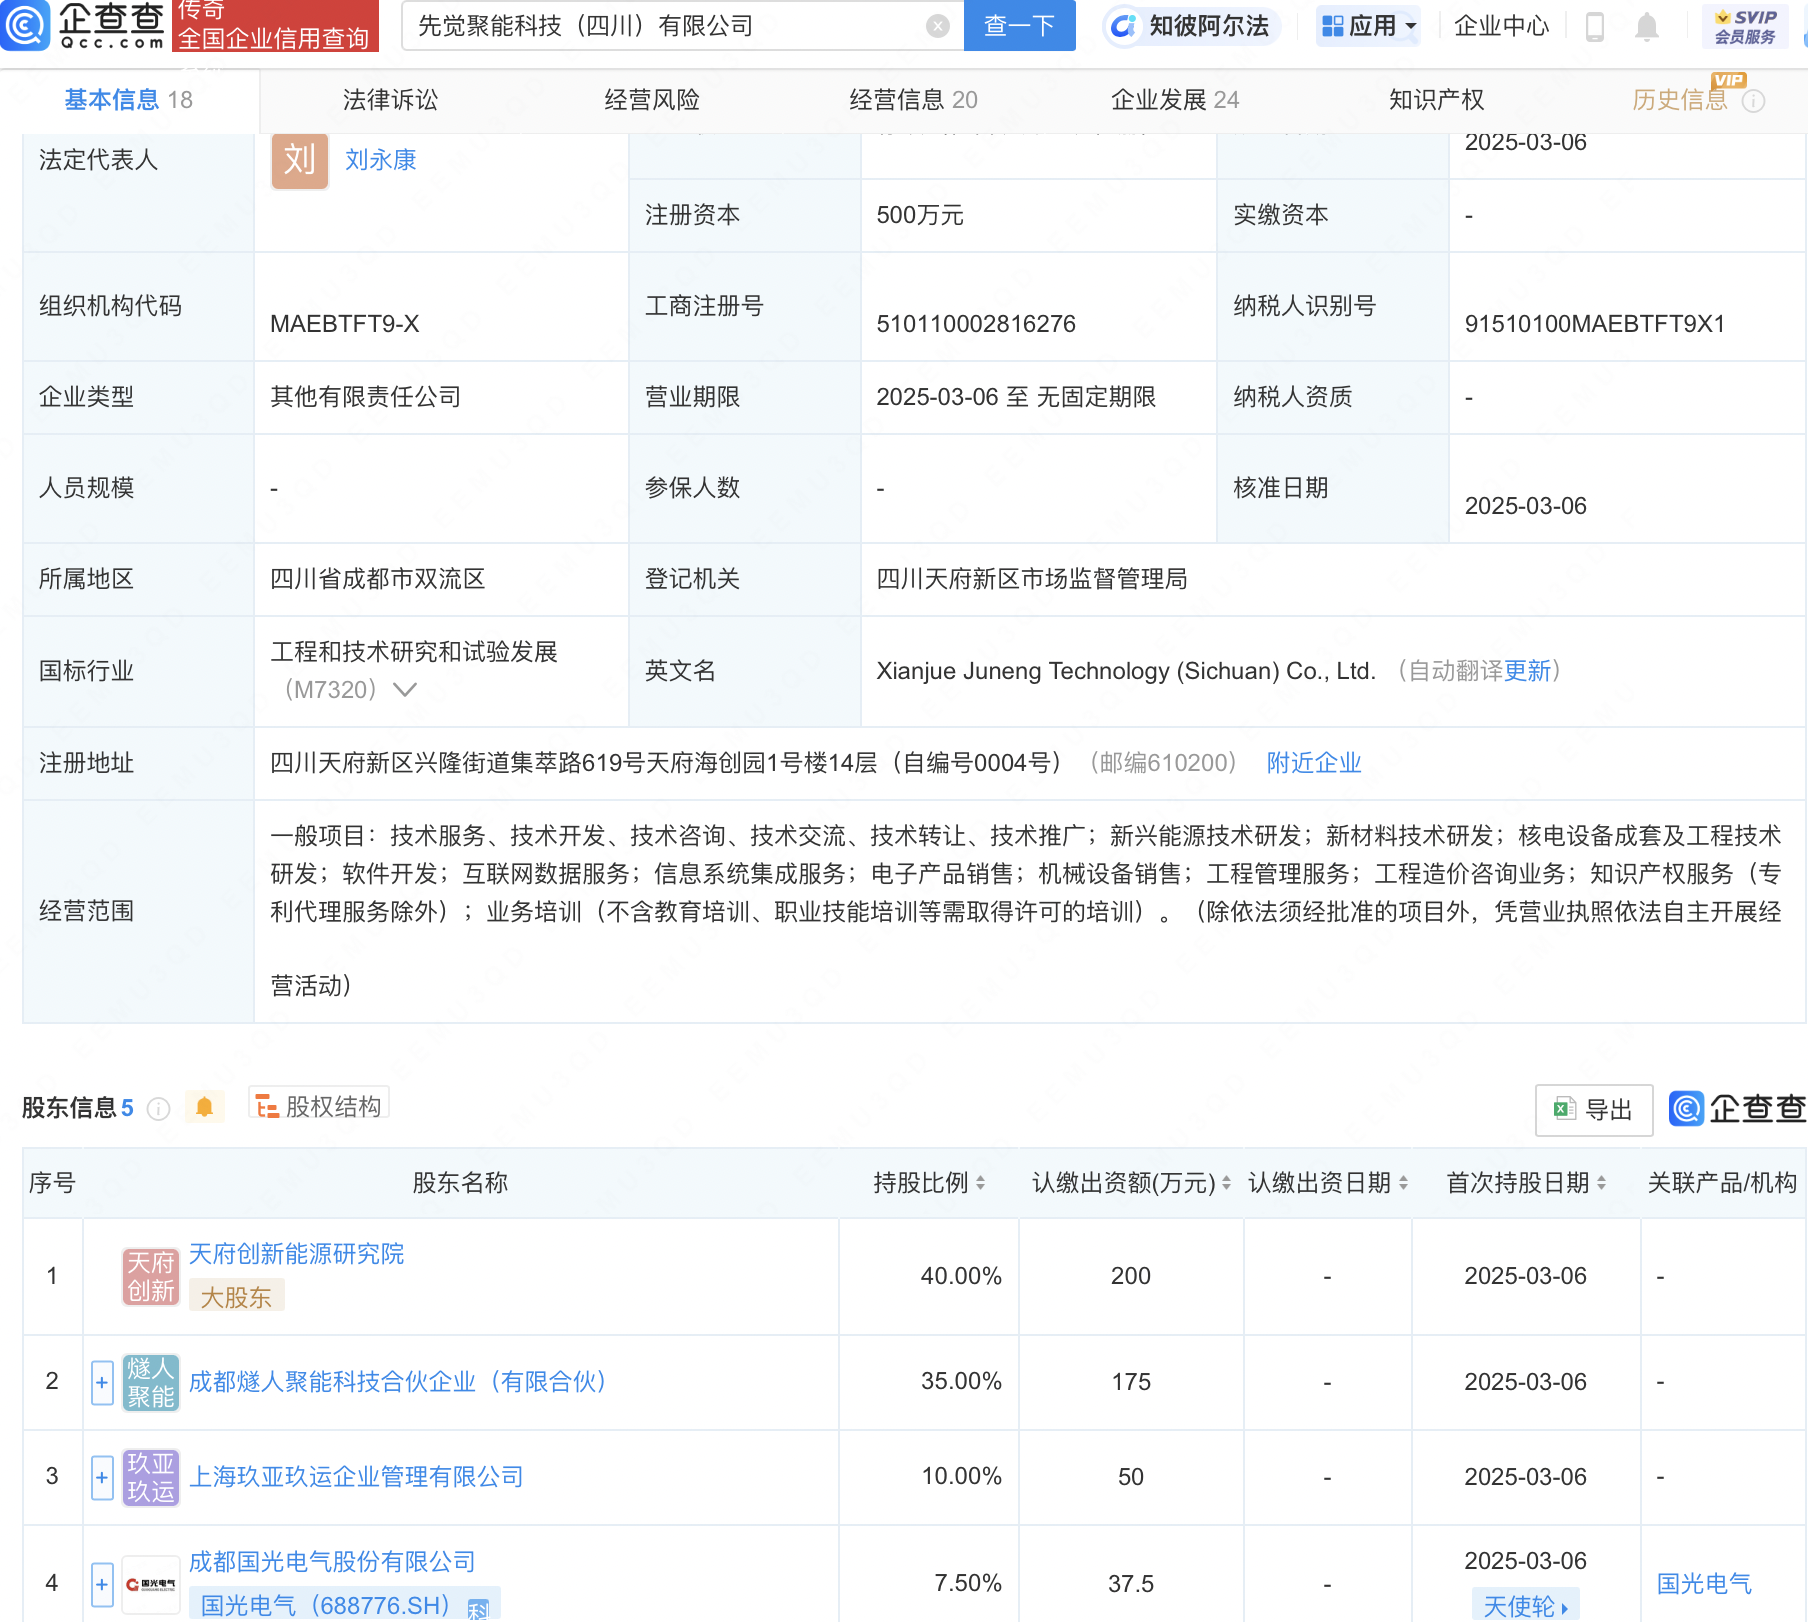The height and width of the screenshot is (1622, 1808).
Task: Sort shareholders by 持股比例 column
Action: (929, 1183)
